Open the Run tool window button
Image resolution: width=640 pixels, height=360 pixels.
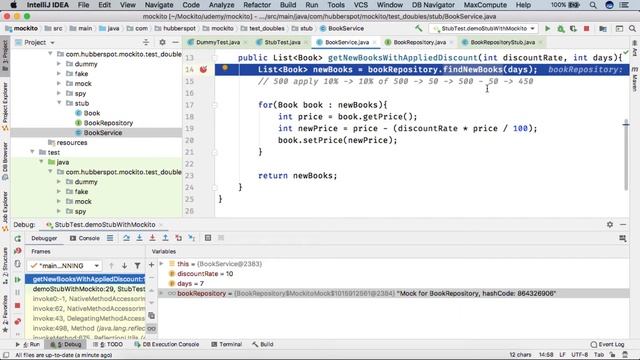28,344
